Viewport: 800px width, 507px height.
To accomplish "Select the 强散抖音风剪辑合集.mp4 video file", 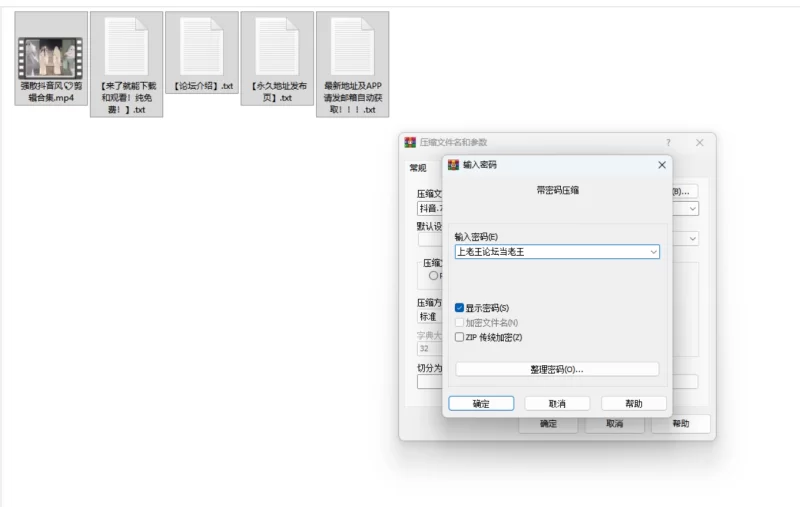I will tap(51, 59).
